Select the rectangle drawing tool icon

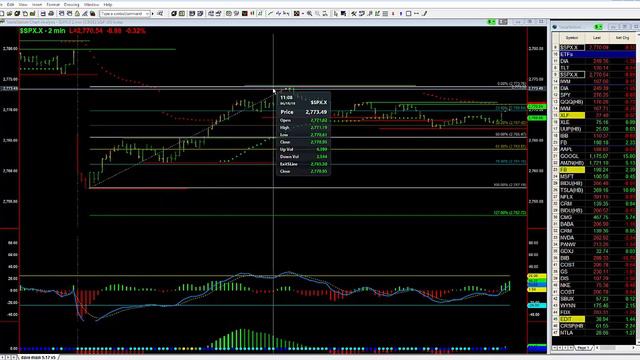[409, 13]
